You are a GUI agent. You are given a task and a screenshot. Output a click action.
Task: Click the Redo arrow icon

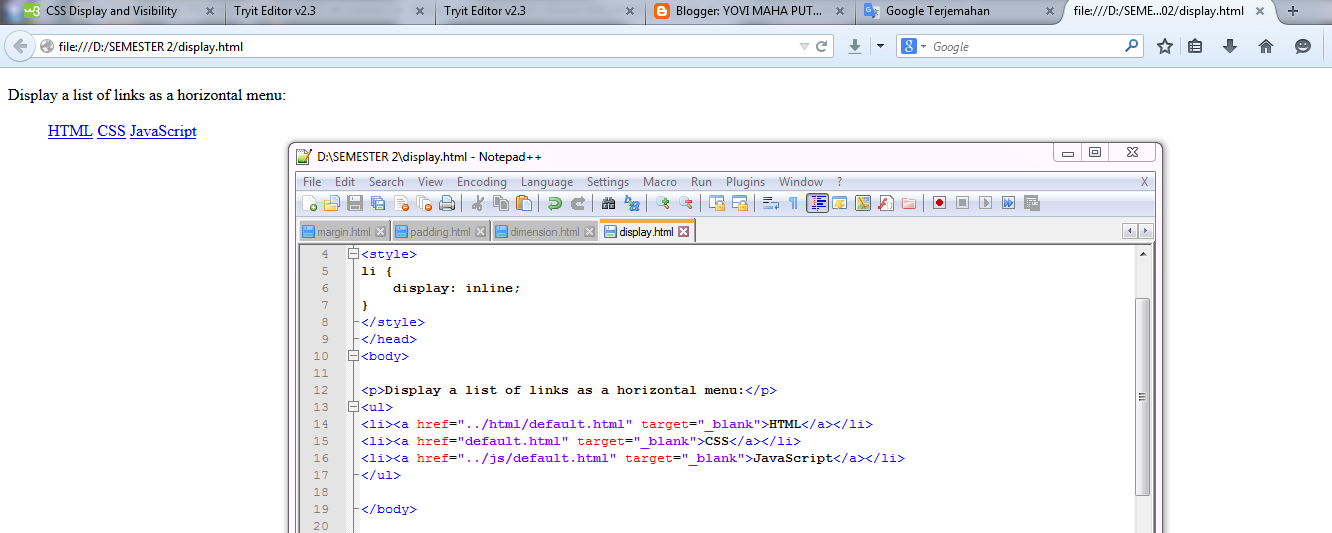coord(578,203)
